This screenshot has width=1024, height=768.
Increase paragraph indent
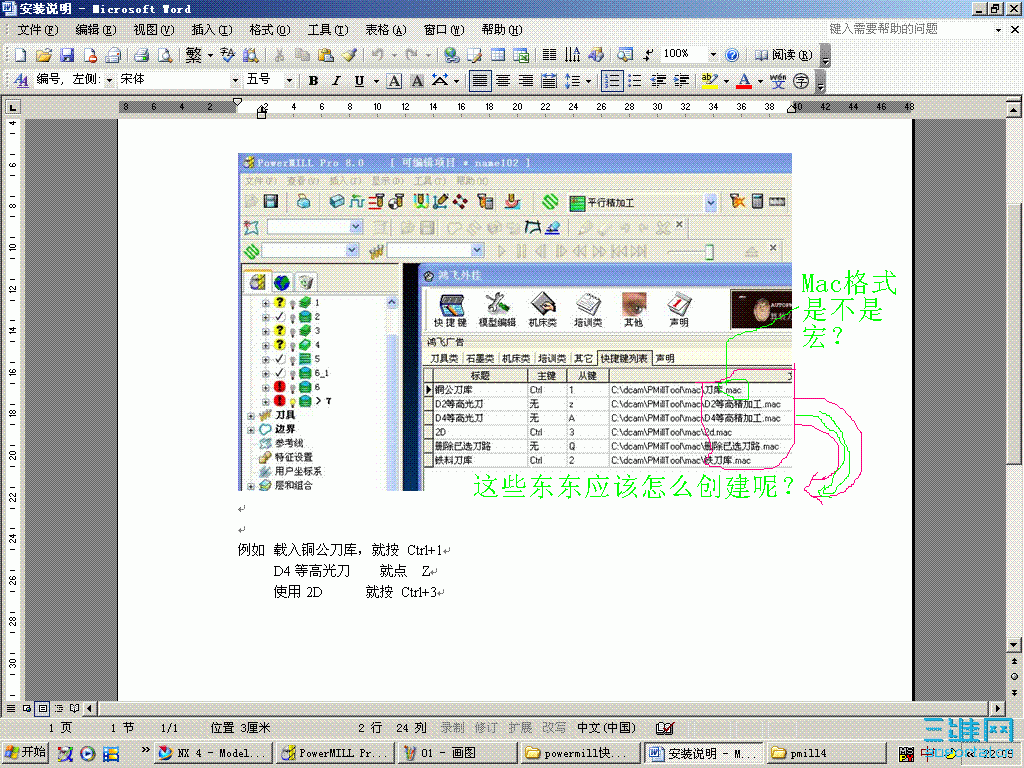click(682, 81)
